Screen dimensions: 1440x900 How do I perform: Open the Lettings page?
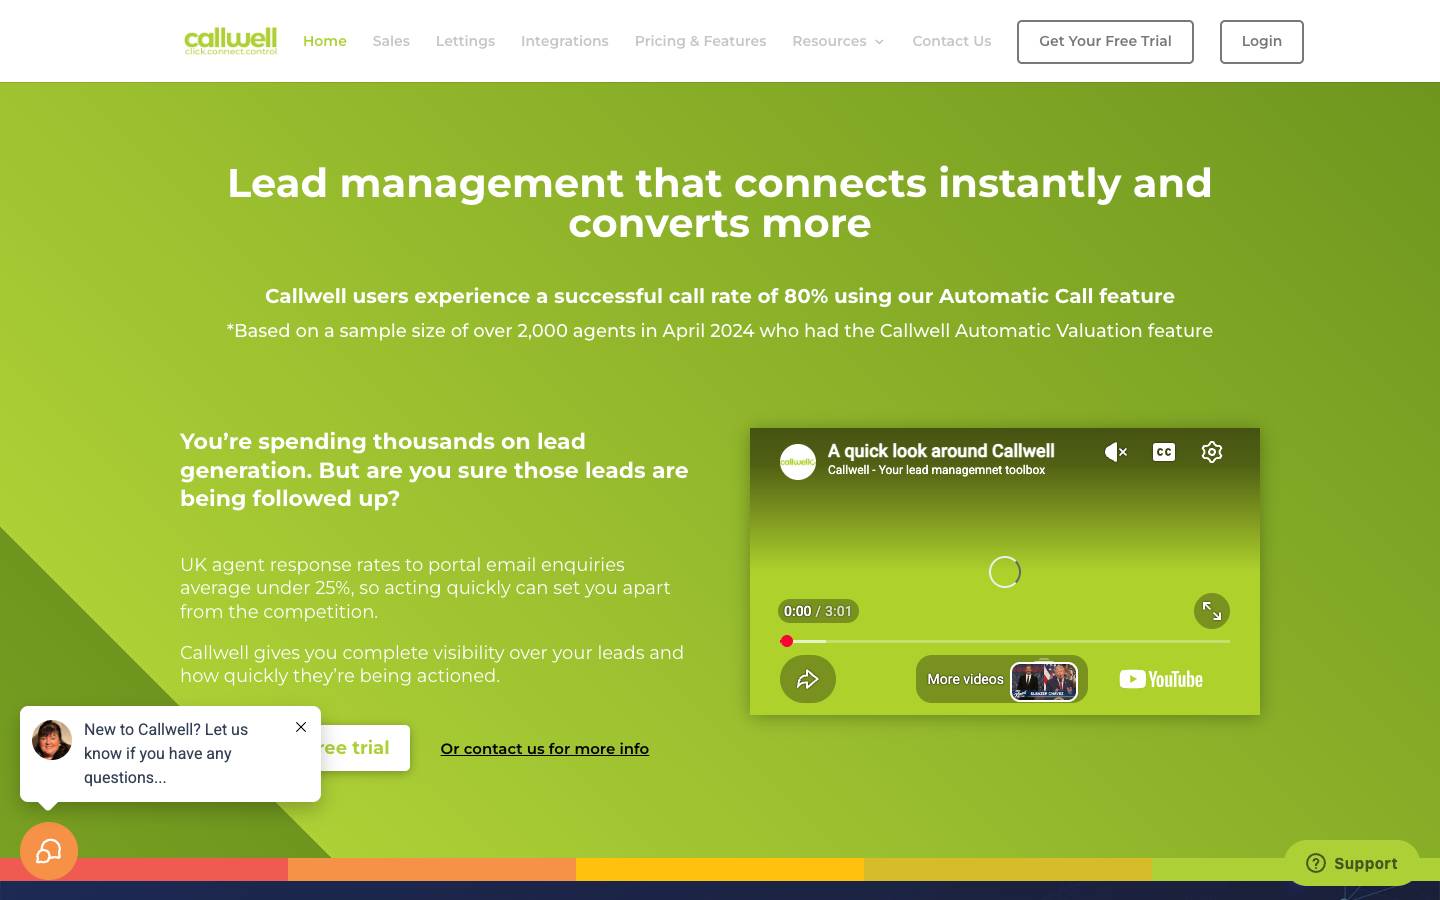click(x=465, y=41)
